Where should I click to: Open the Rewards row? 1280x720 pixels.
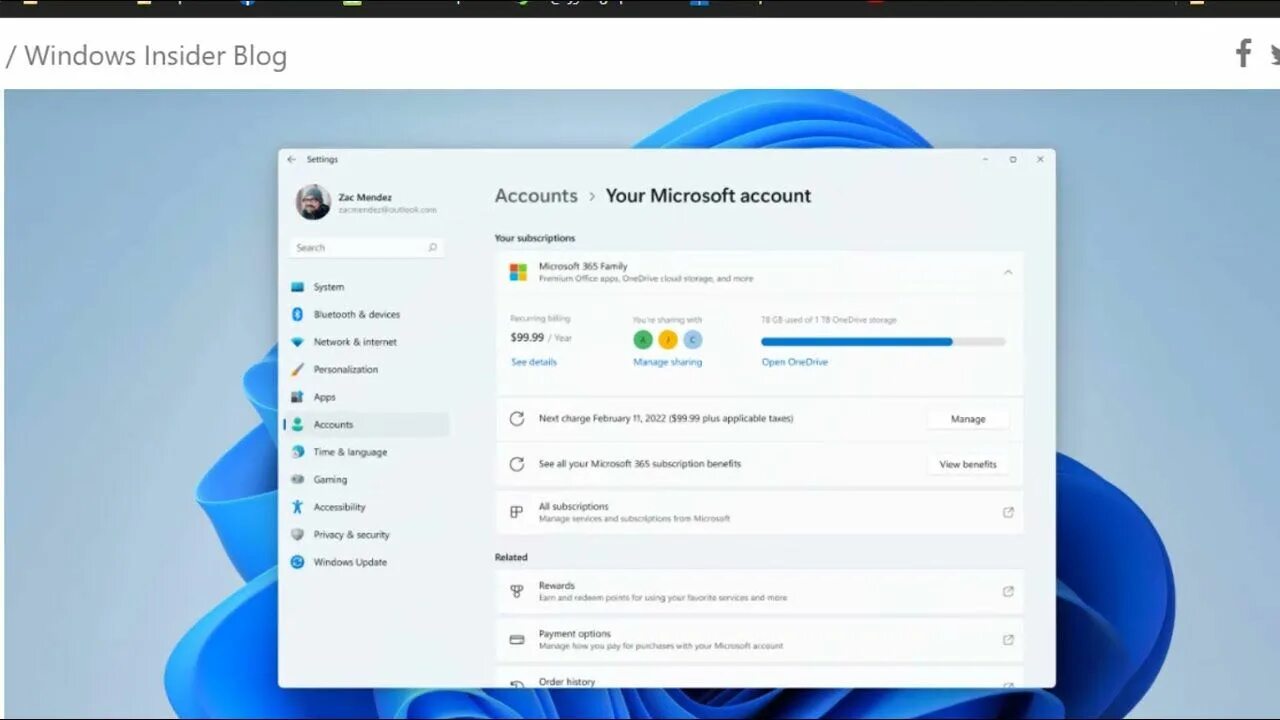point(759,591)
